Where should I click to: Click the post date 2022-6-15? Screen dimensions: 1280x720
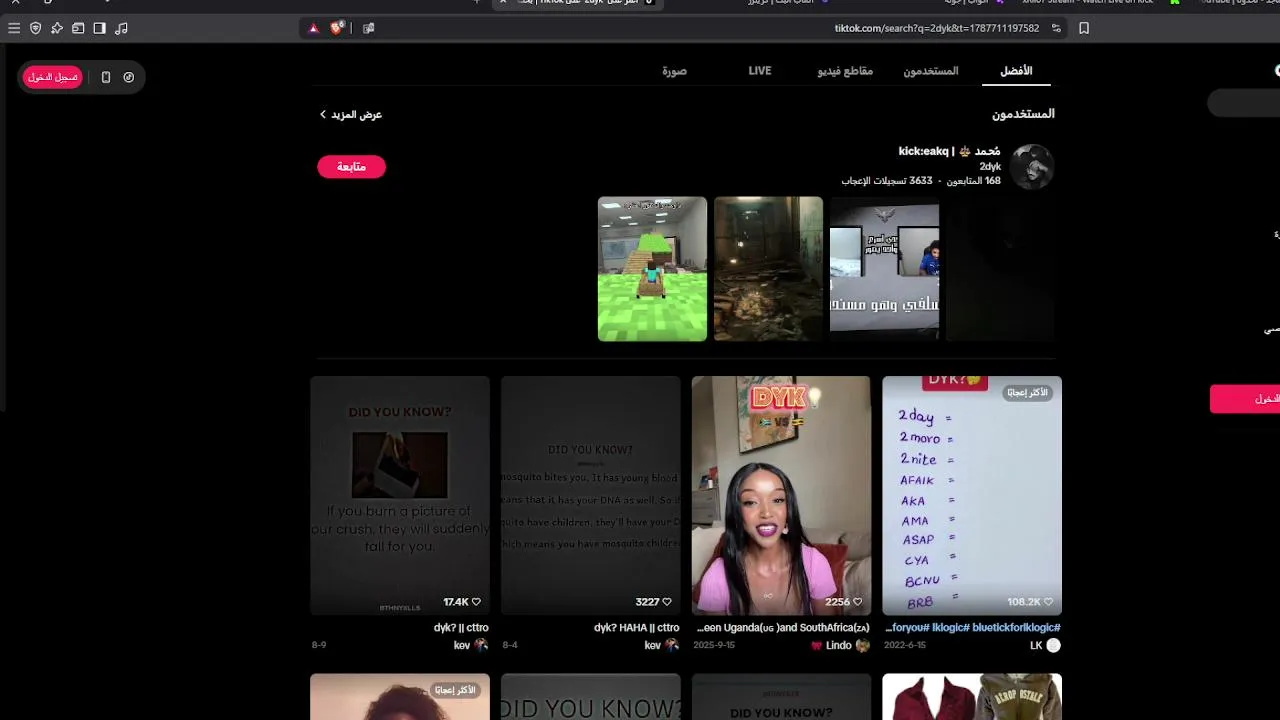click(x=905, y=646)
